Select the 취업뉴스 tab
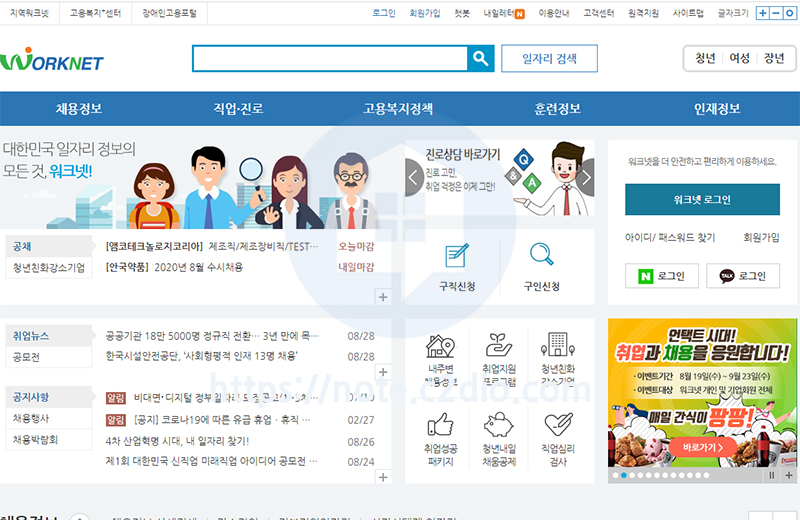This screenshot has height=520, width=800. [49, 336]
